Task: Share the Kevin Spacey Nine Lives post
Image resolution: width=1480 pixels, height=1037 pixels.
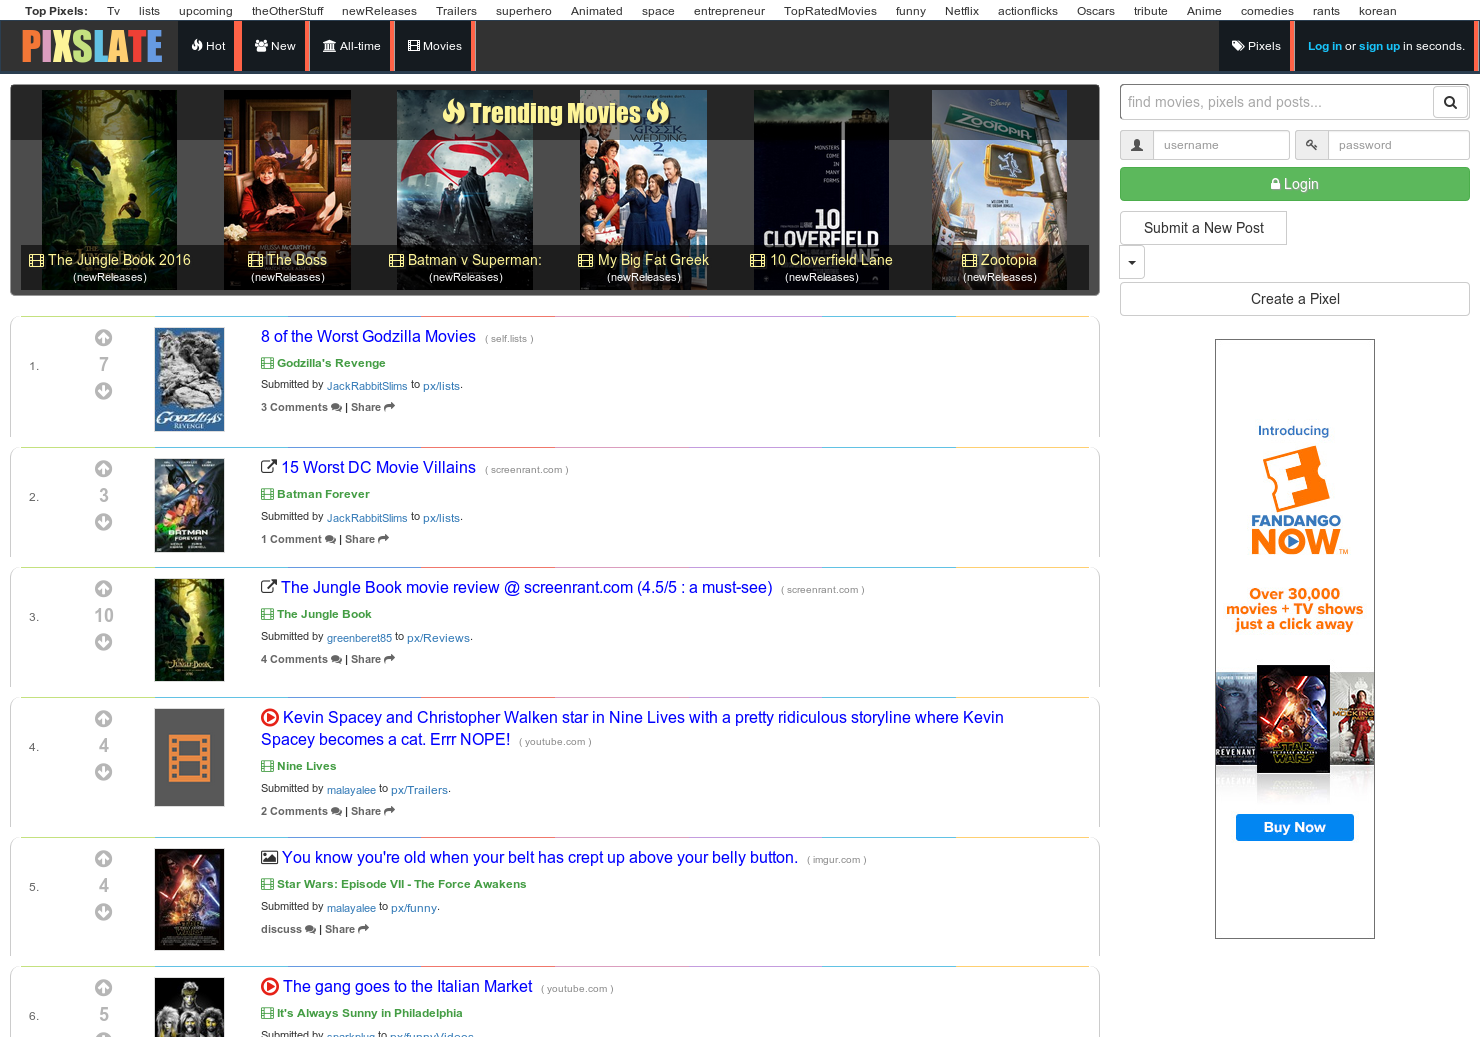Action: (373, 811)
